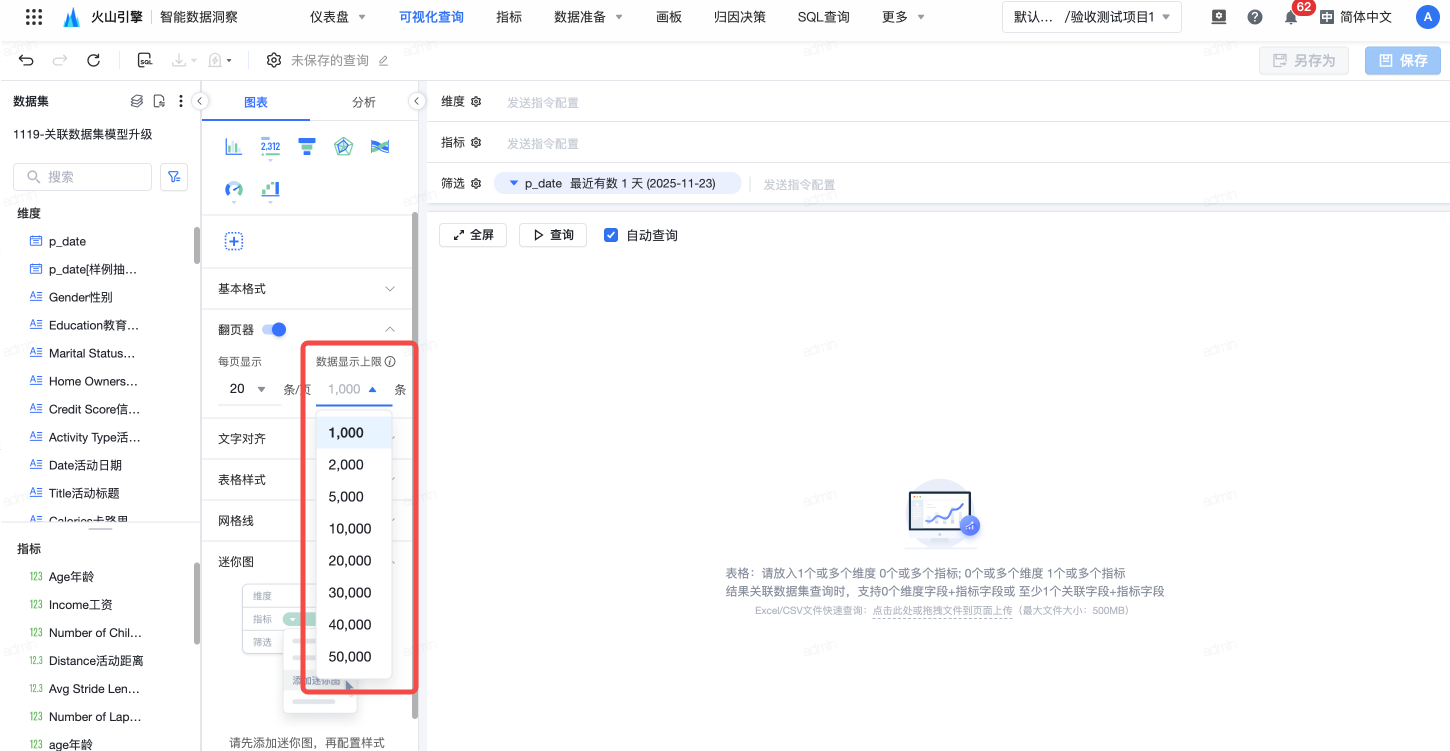This screenshot has width=1450, height=751.
Task: Toggle the 翻页器 switch off
Action: tap(274, 330)
